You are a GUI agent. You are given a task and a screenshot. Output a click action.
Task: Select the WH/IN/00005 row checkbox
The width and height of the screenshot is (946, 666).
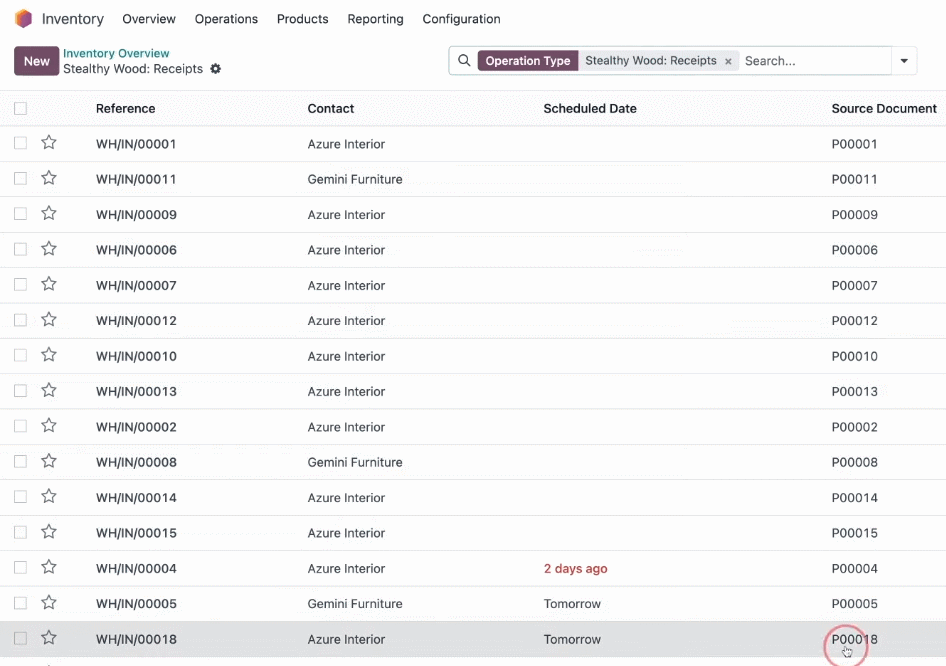(21, 603)
